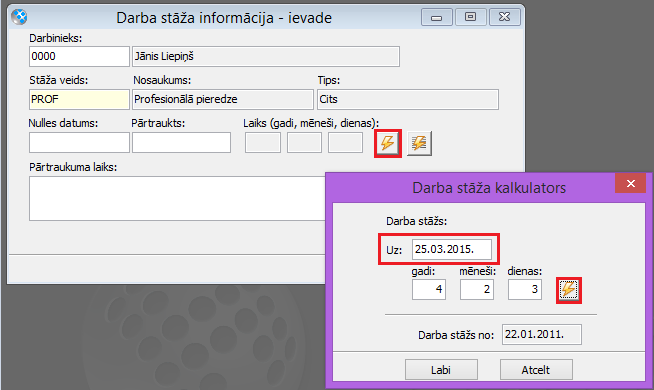Click the application icon in the title bar
Viewport: 654px width, 390px height.
pos(19,17)
